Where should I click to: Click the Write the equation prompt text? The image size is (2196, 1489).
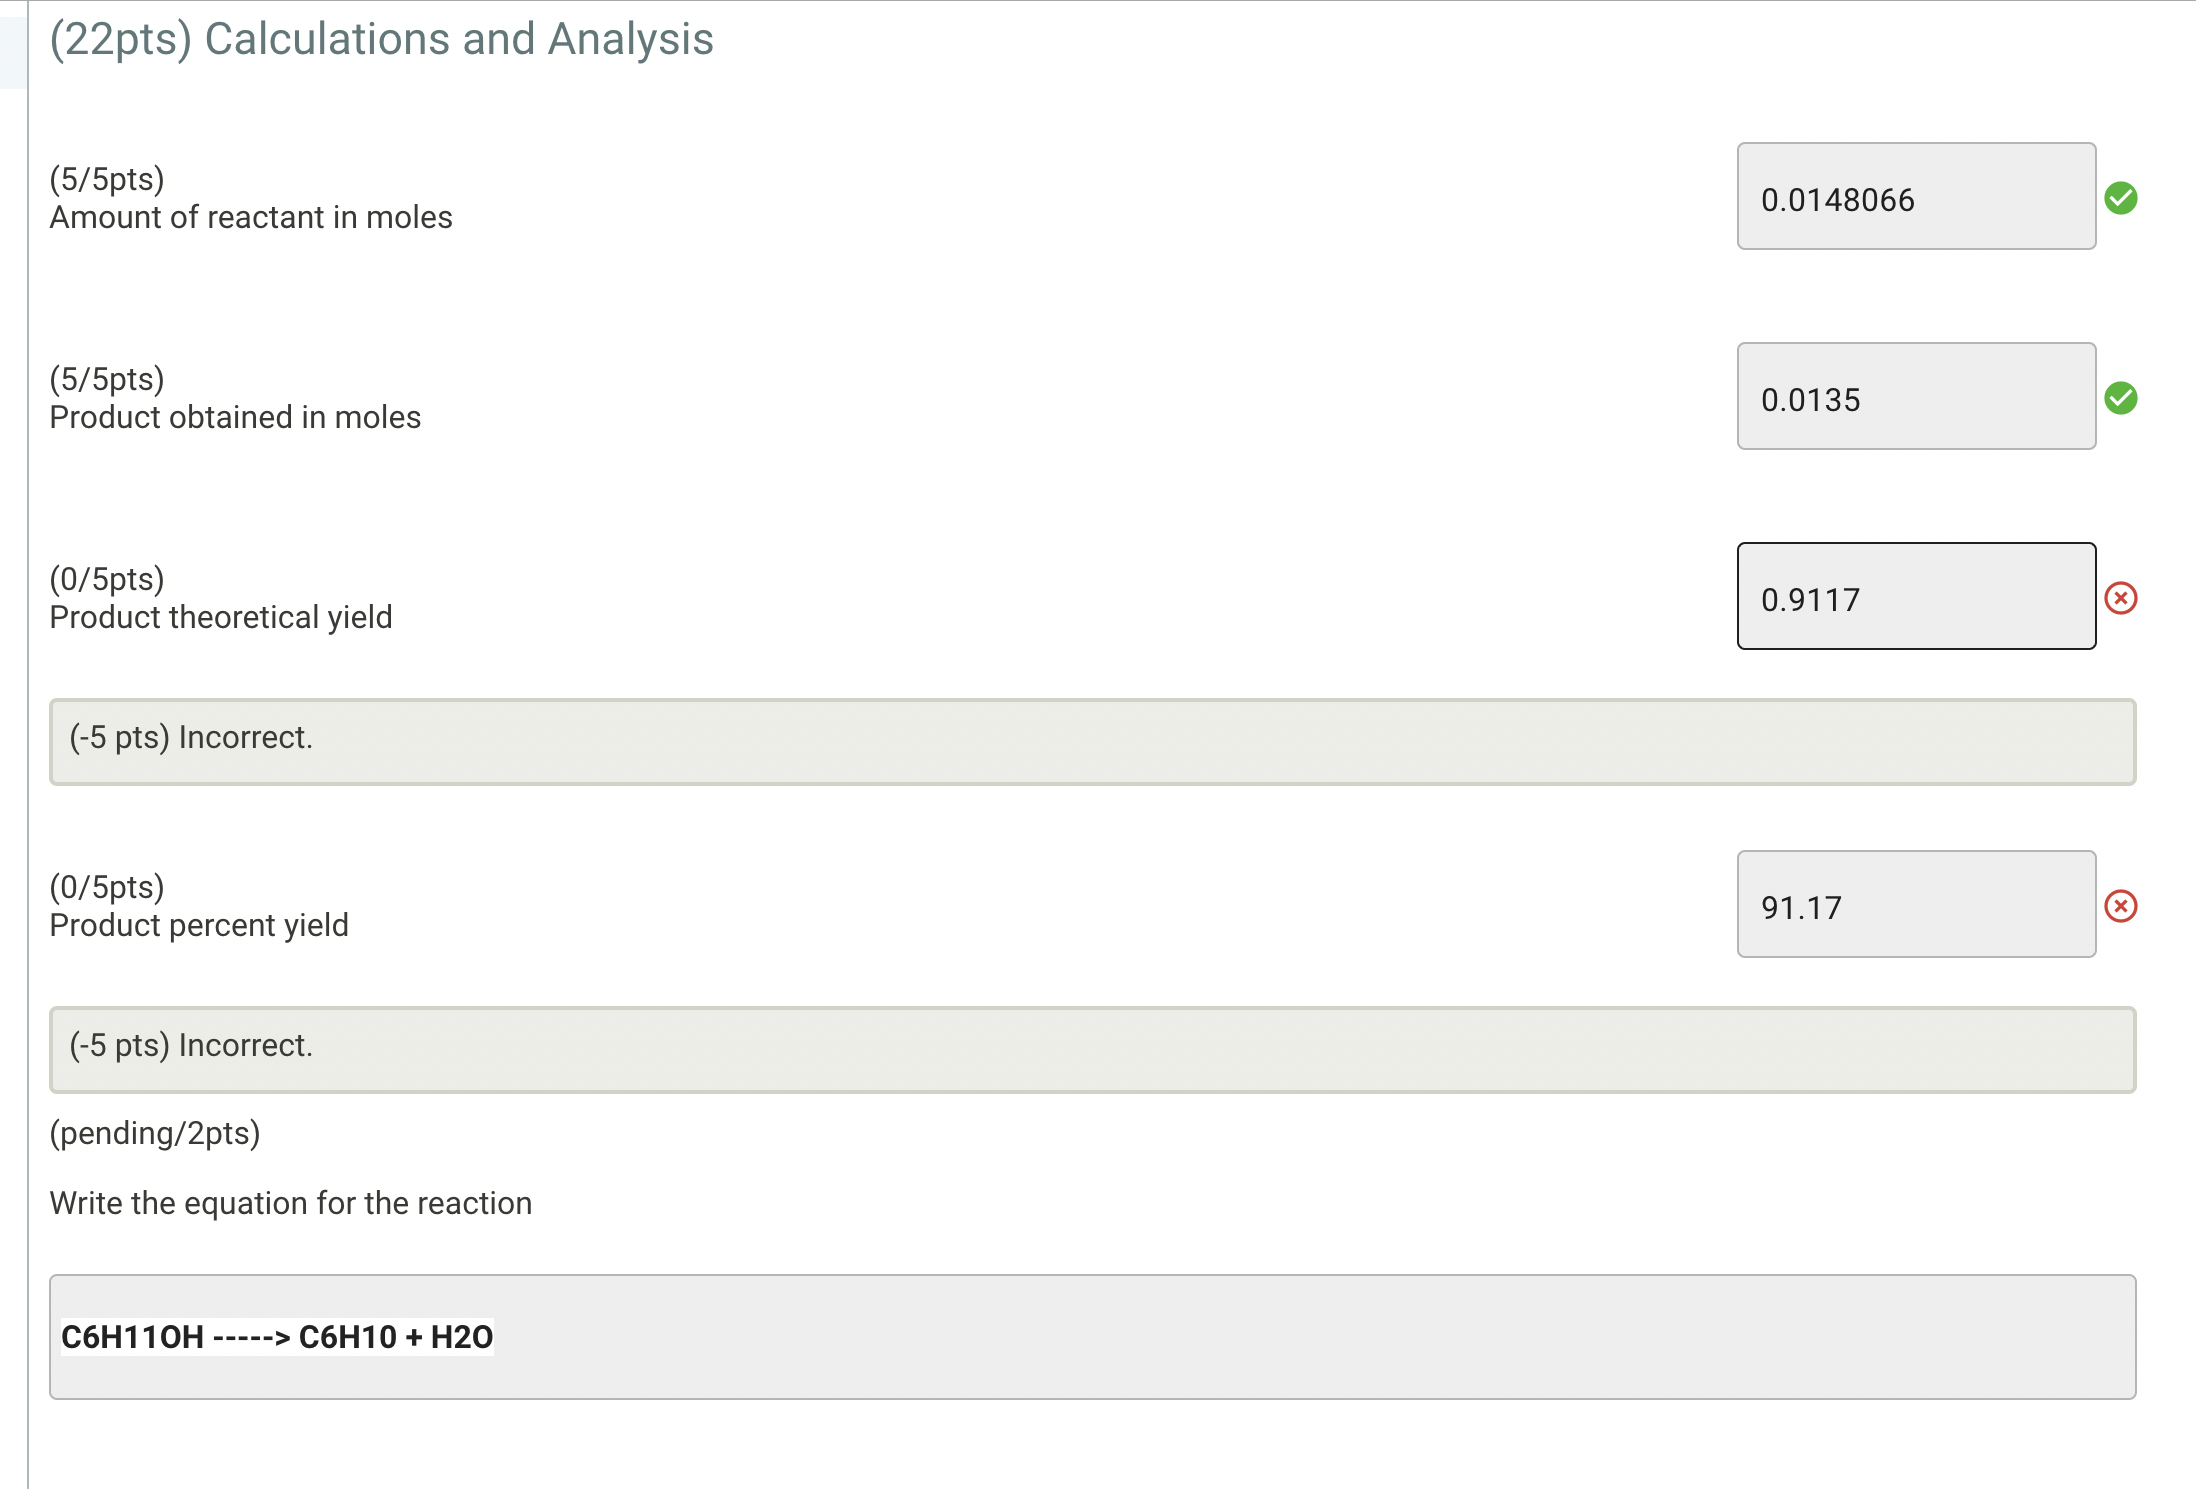(291, 1203)
